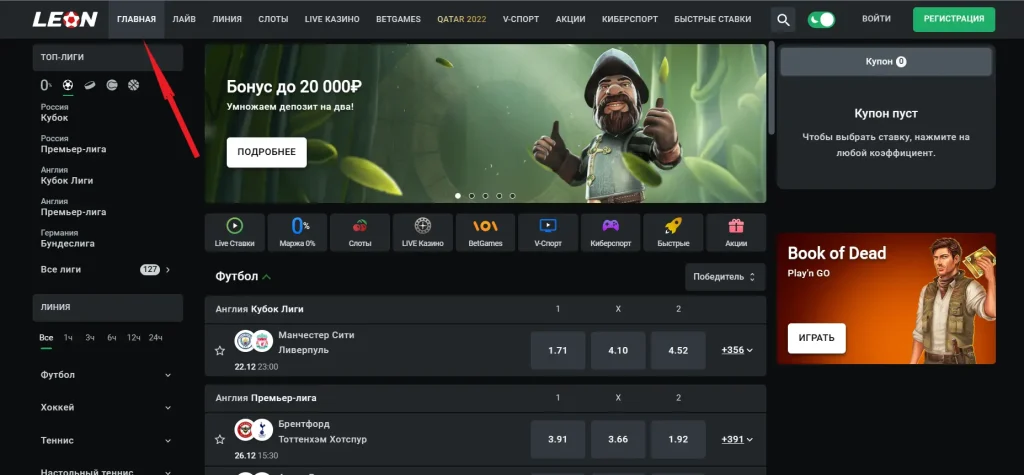Open Все лиги 127 list
This screenshot has width=1024, height=475.
[x=106, y=269]
